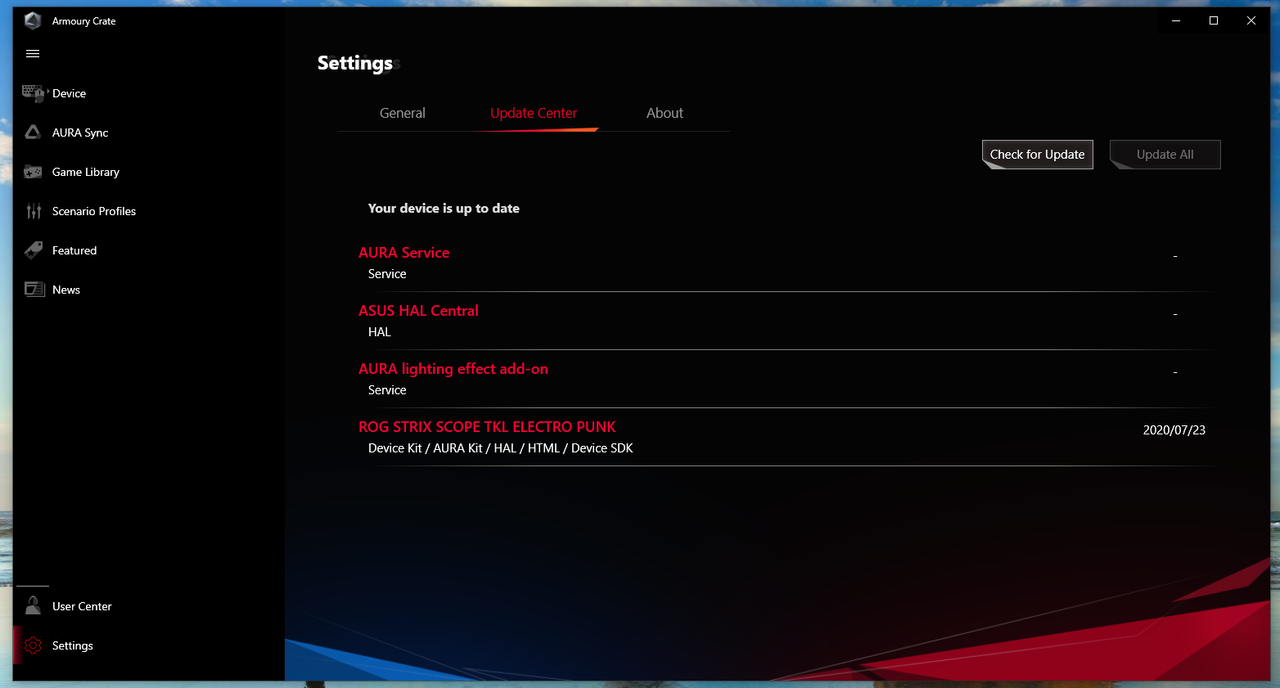Click the Settings gear icon

33,646
